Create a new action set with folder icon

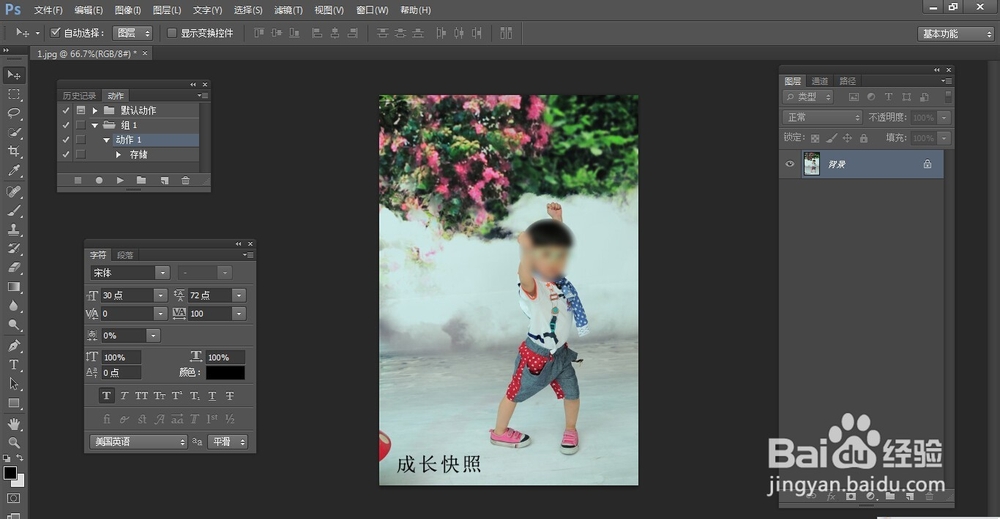[x=142, y=180]
